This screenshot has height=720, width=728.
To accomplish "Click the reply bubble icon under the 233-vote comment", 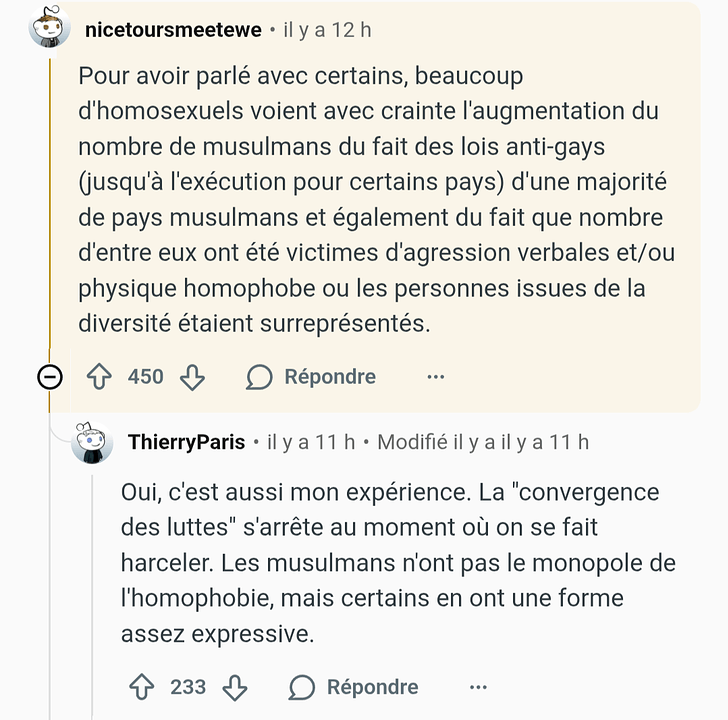I will 302,687.
